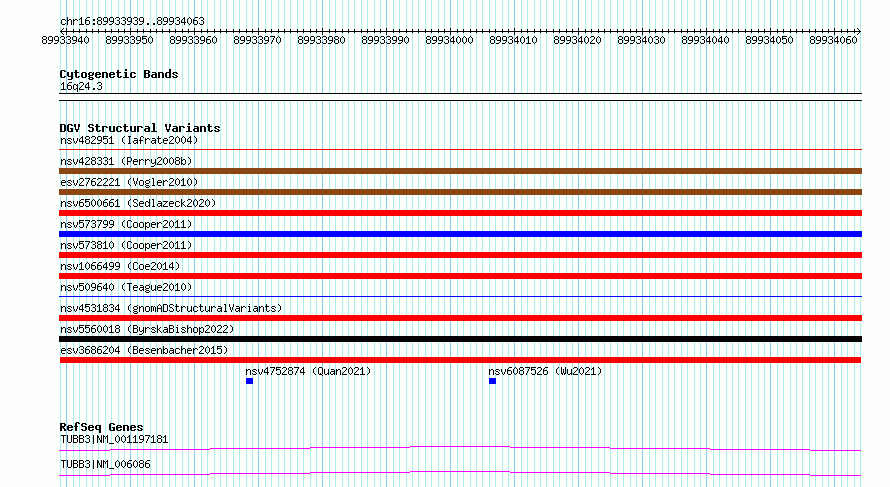Open nsv573810 (Cooper2011) variant label
The height and width of the screenshot is (487, 890).
point(126,245)
